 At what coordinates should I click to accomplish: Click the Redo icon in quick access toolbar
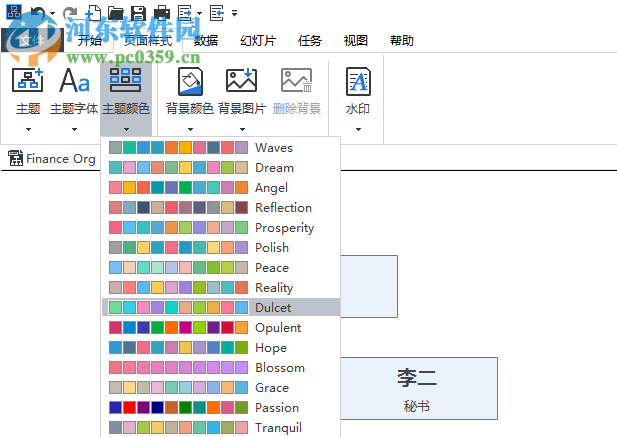point(70,13)
